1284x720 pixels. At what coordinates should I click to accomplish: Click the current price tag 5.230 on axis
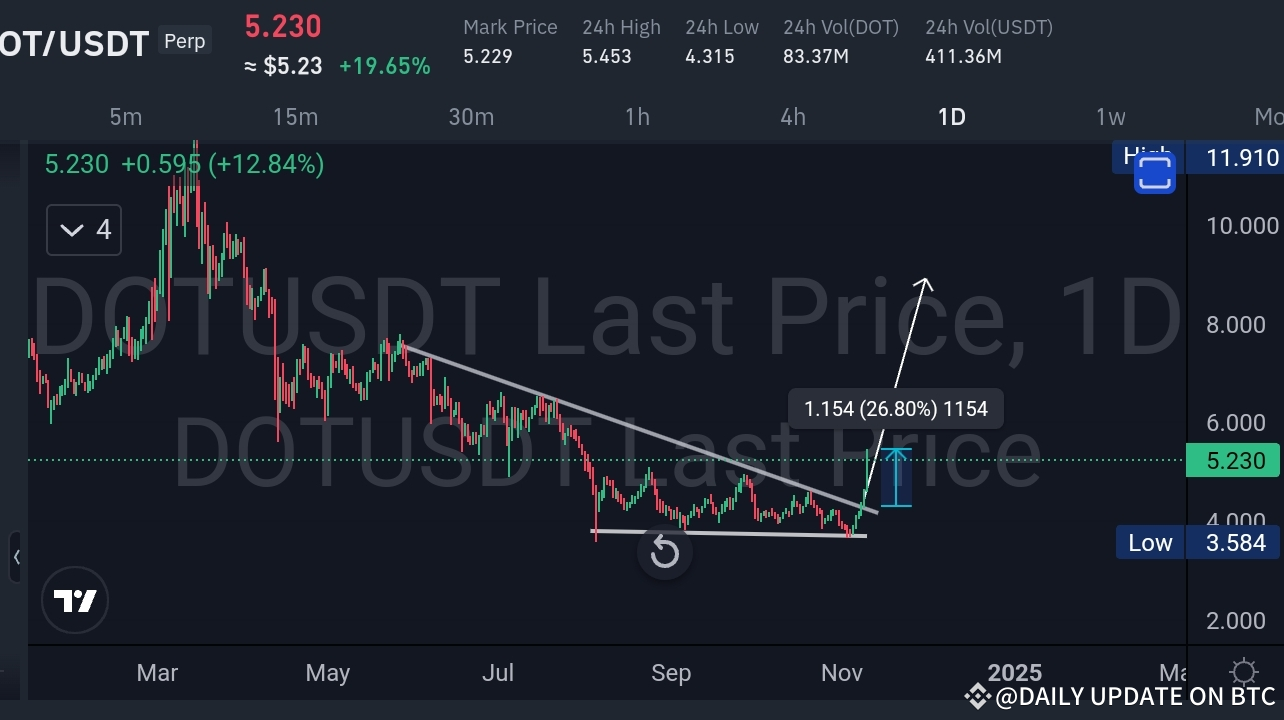click(x=1233, y=461)
